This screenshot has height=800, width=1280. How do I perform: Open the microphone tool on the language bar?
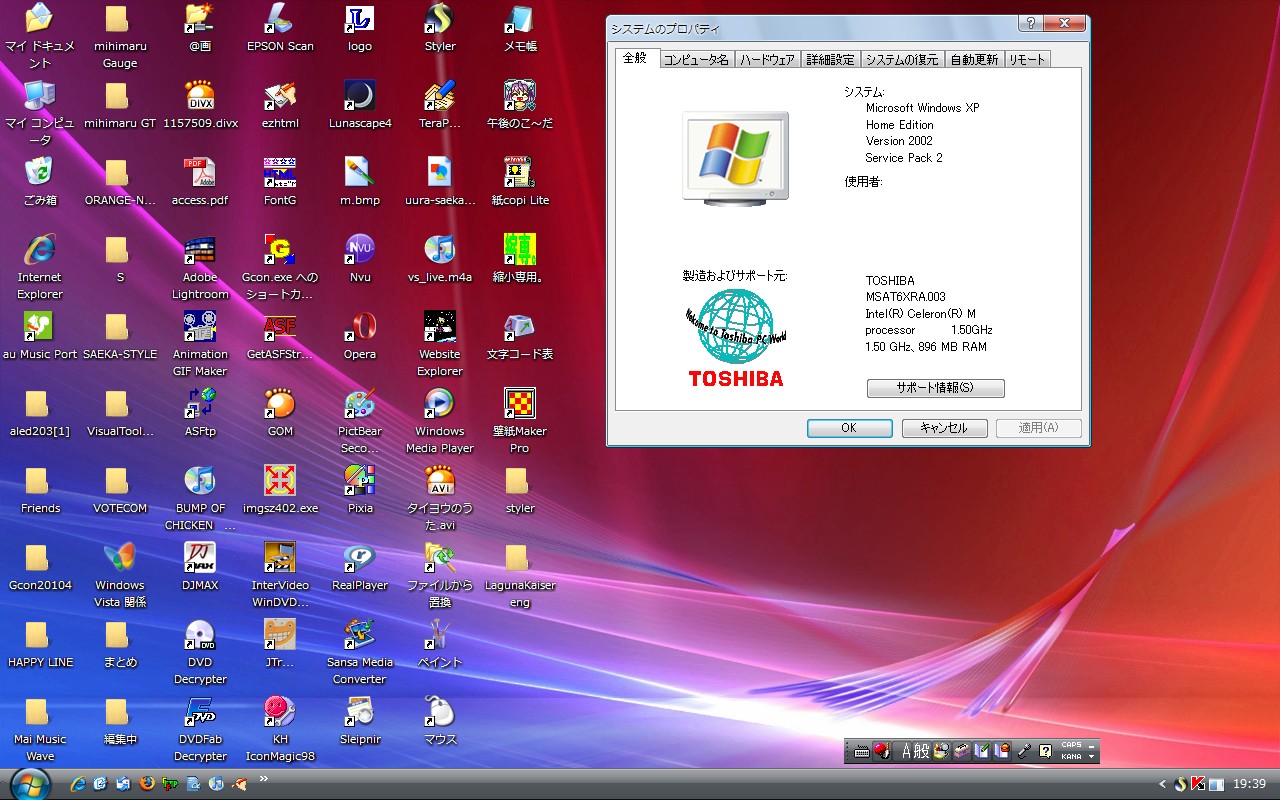(x=1024, y=751)
